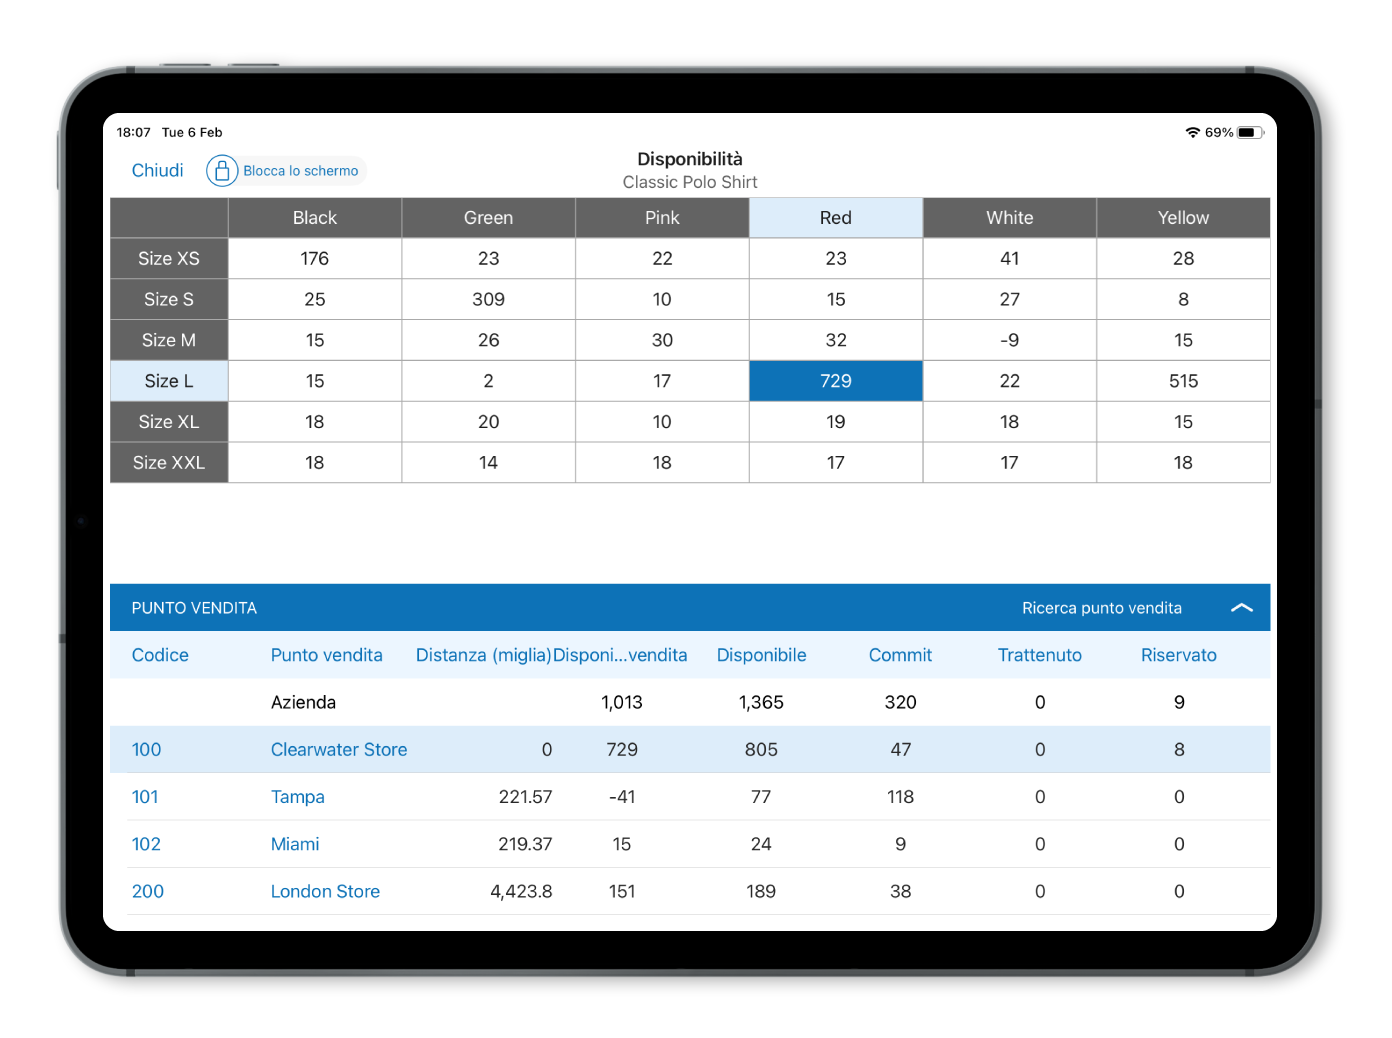The width and height of the screenshot is (1392, 1038).
Task: Select cell 14 for Green Size XXL
Action: (x=488, y=463)
